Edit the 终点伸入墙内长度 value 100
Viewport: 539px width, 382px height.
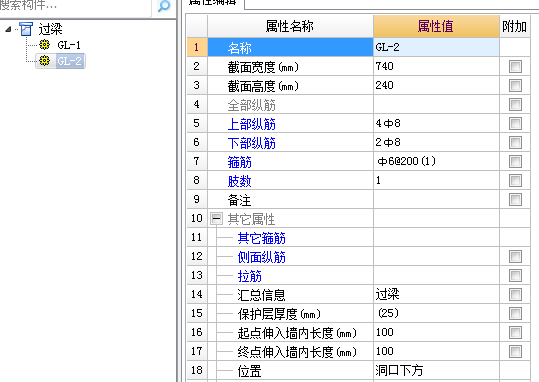coord(436,351)
